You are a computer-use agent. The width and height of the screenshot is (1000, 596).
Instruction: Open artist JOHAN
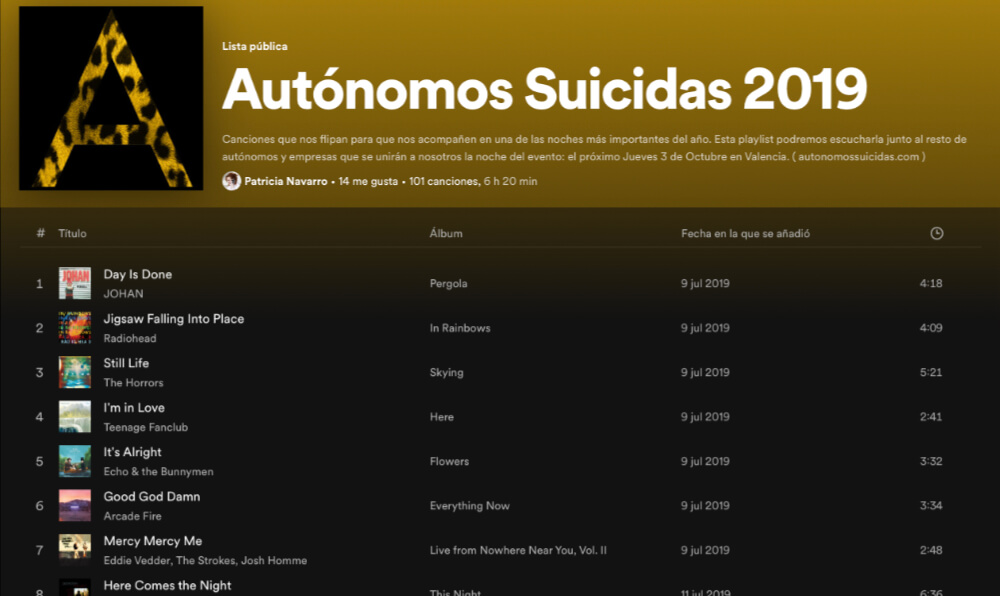[123, 294]
